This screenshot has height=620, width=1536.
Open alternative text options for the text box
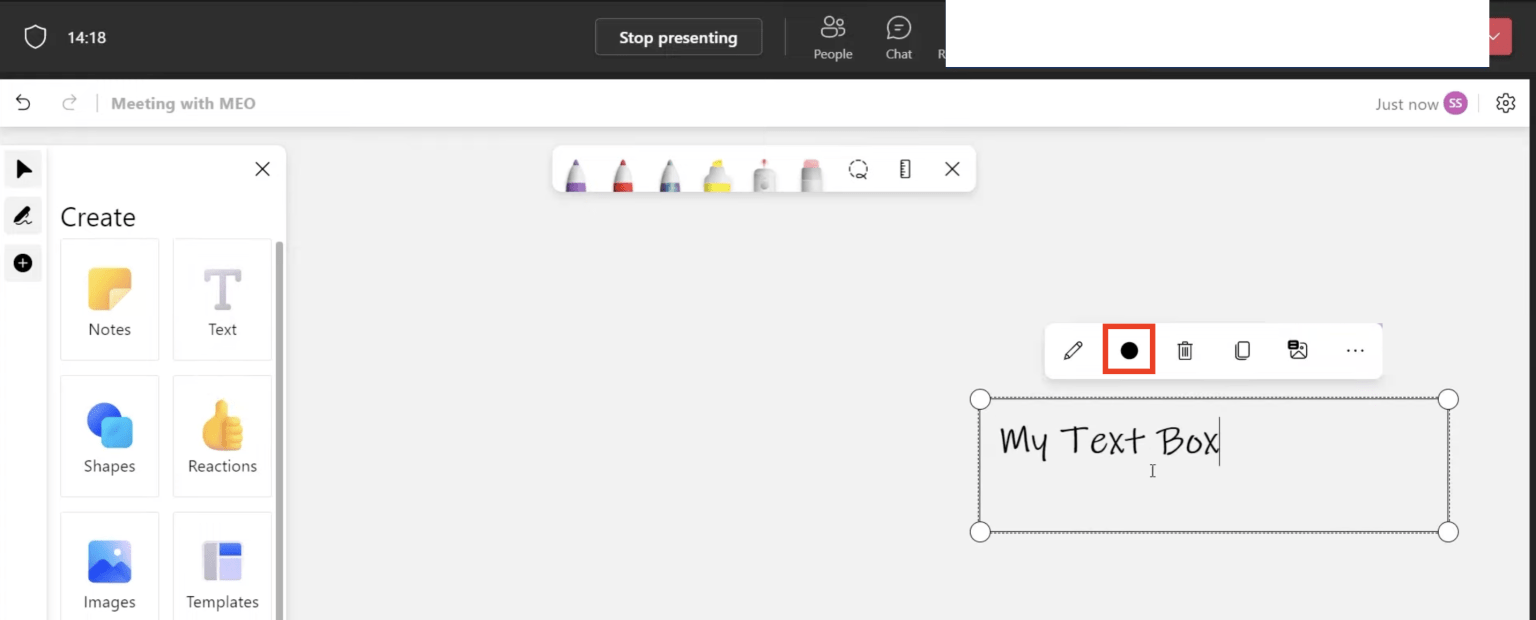coord(1298,350)
